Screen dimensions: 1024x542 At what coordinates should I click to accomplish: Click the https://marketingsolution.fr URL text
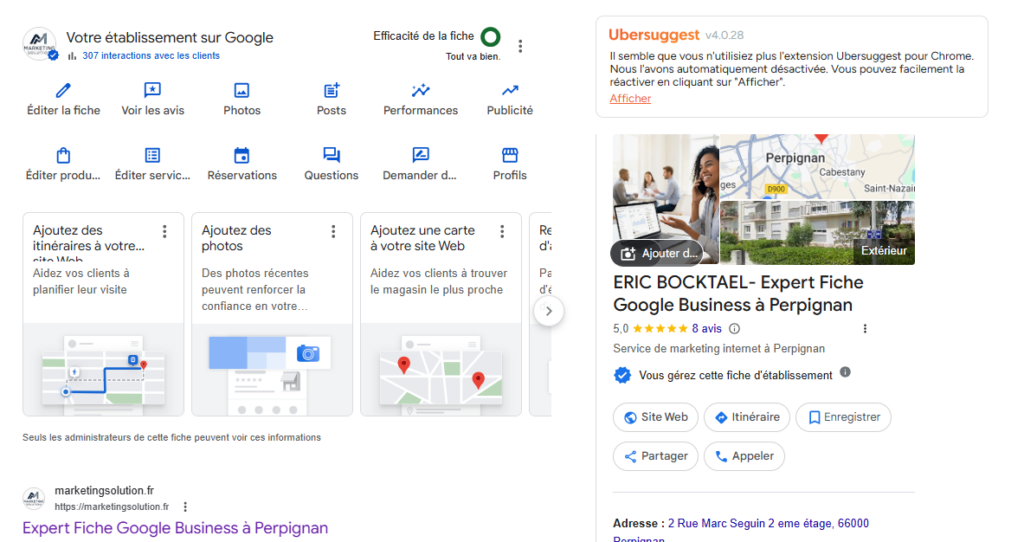click(x=112, y=507)
